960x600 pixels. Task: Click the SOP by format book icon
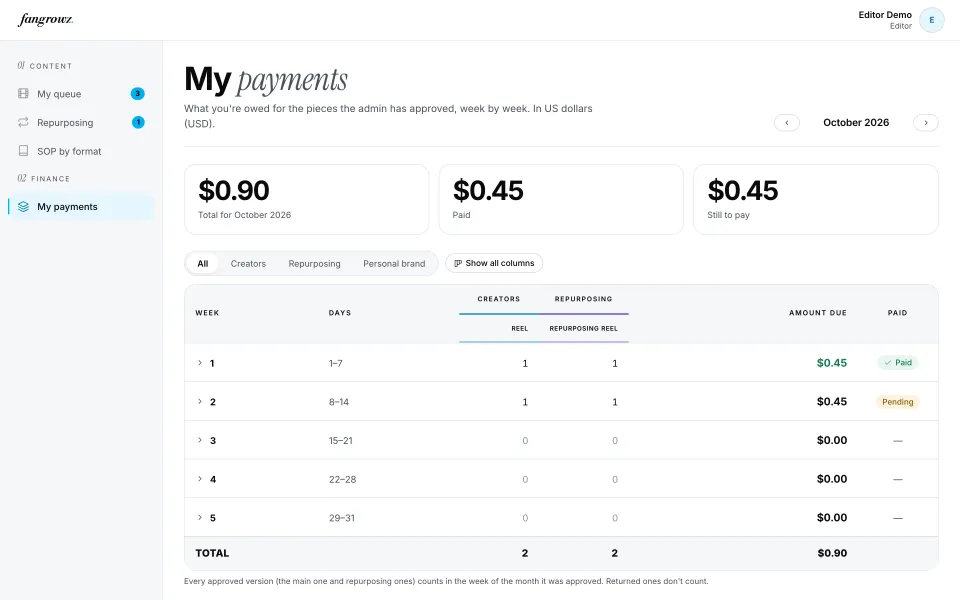pyautogui.click(x=23, y=151)
